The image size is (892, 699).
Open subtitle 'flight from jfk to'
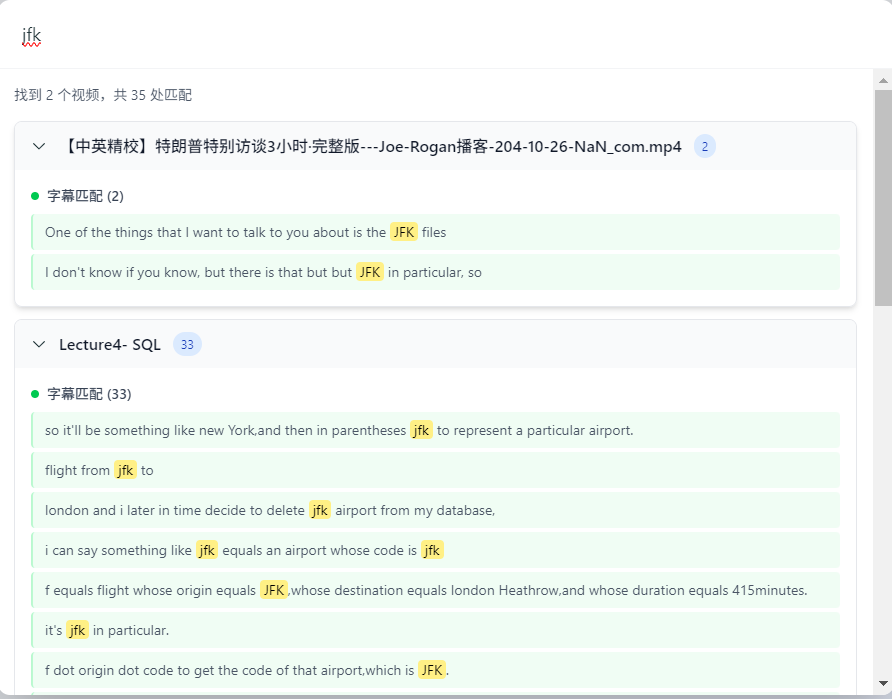click(x=436, y=470)
